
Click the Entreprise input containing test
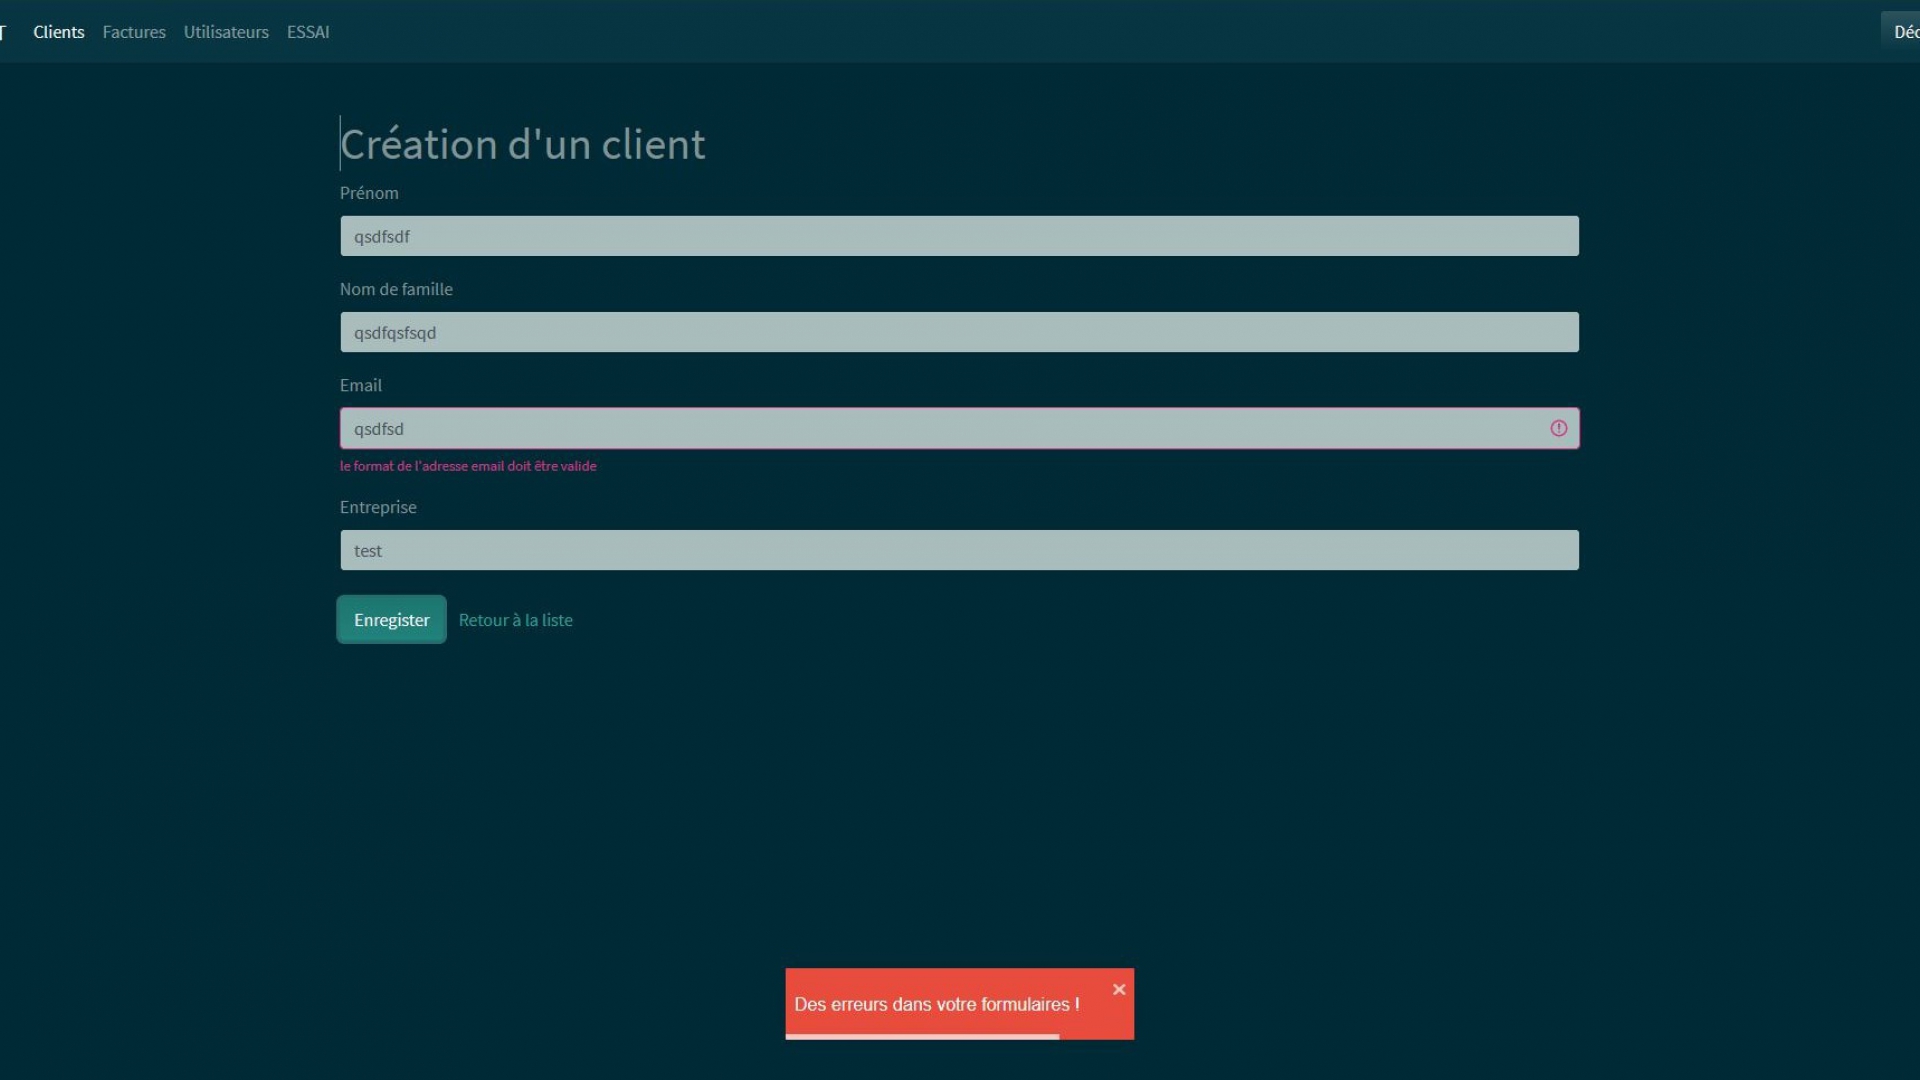(x=958, y=550)
